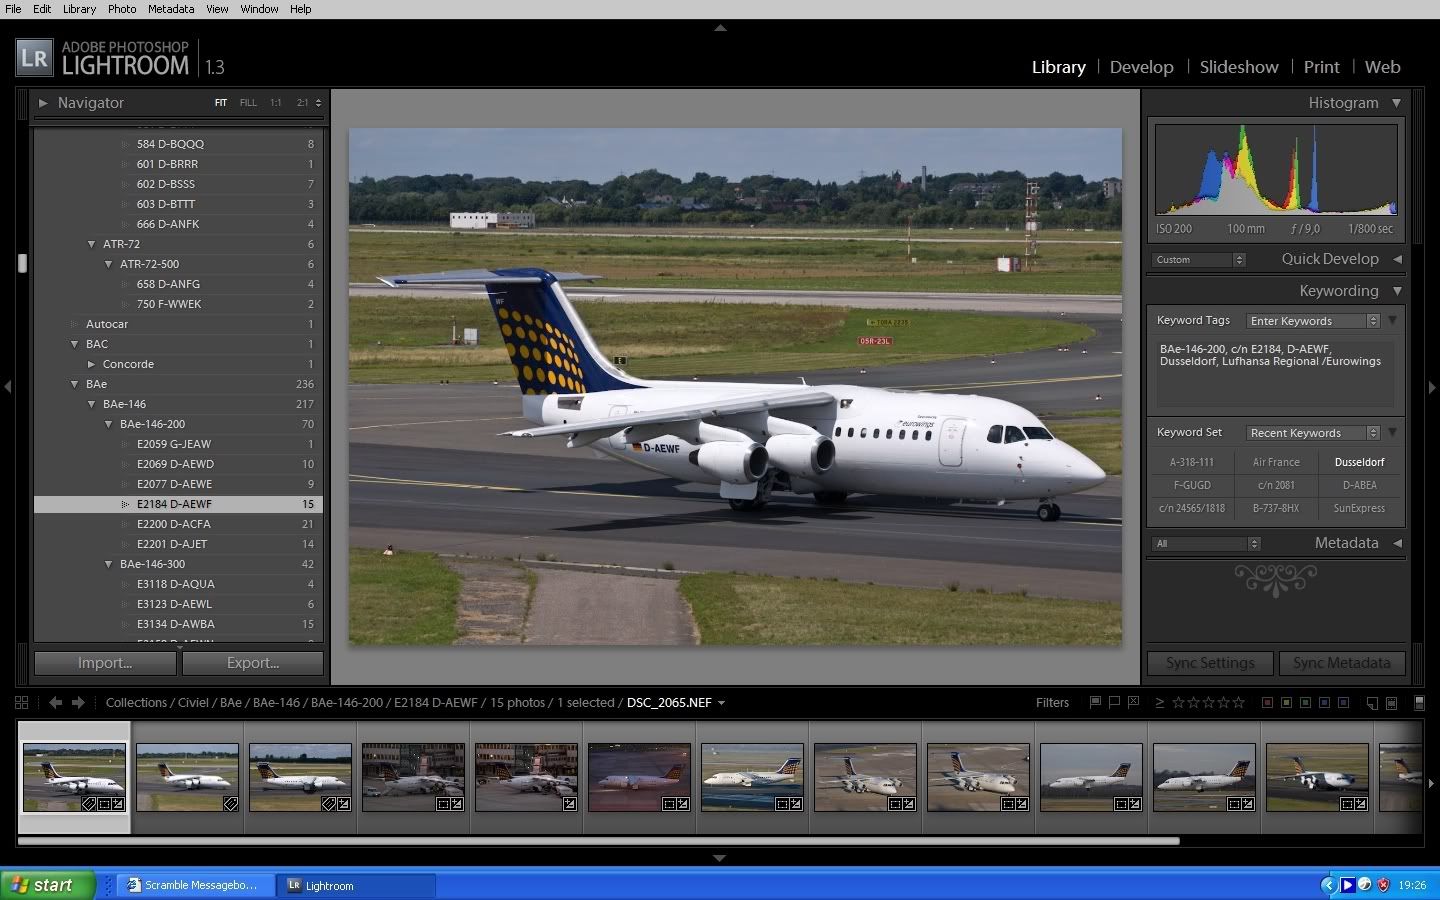
Task: Expand the Quick Develop panel
Action: 1397,259
